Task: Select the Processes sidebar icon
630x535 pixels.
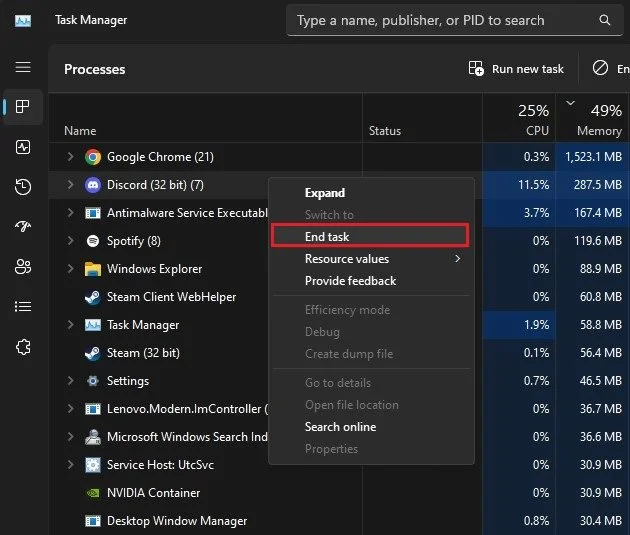Action: (x=22, y=106)
